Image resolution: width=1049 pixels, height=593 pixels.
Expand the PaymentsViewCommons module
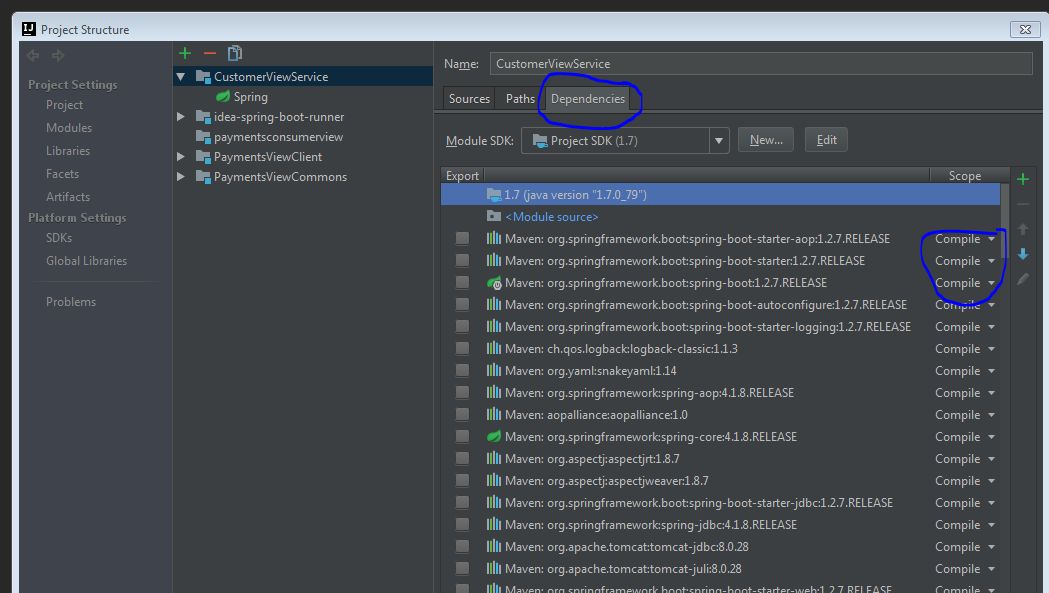181,177
